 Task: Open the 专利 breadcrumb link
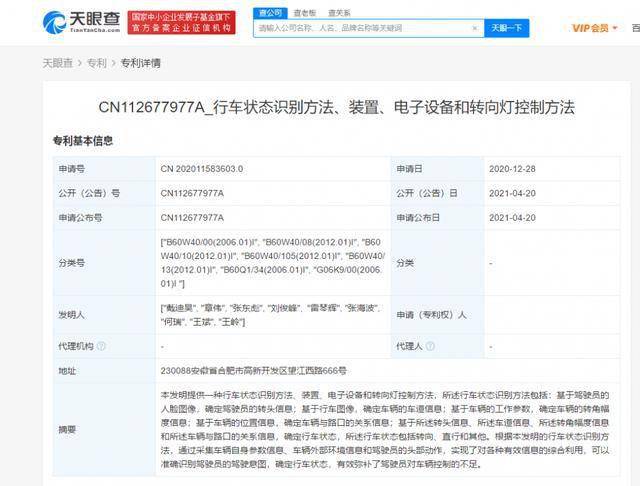[x=97, y=63]
